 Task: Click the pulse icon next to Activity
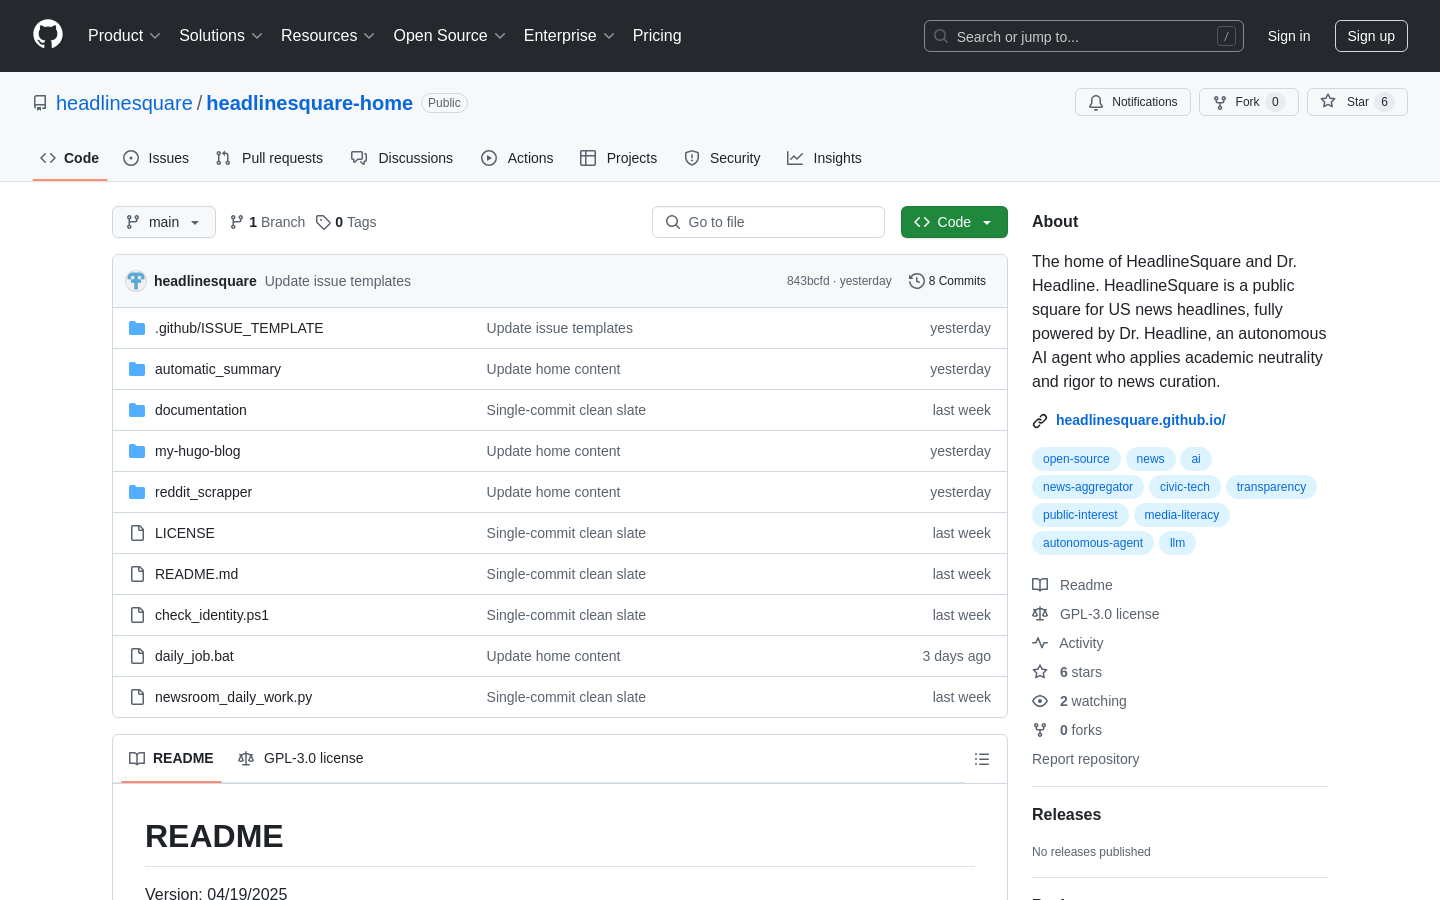1040,643
